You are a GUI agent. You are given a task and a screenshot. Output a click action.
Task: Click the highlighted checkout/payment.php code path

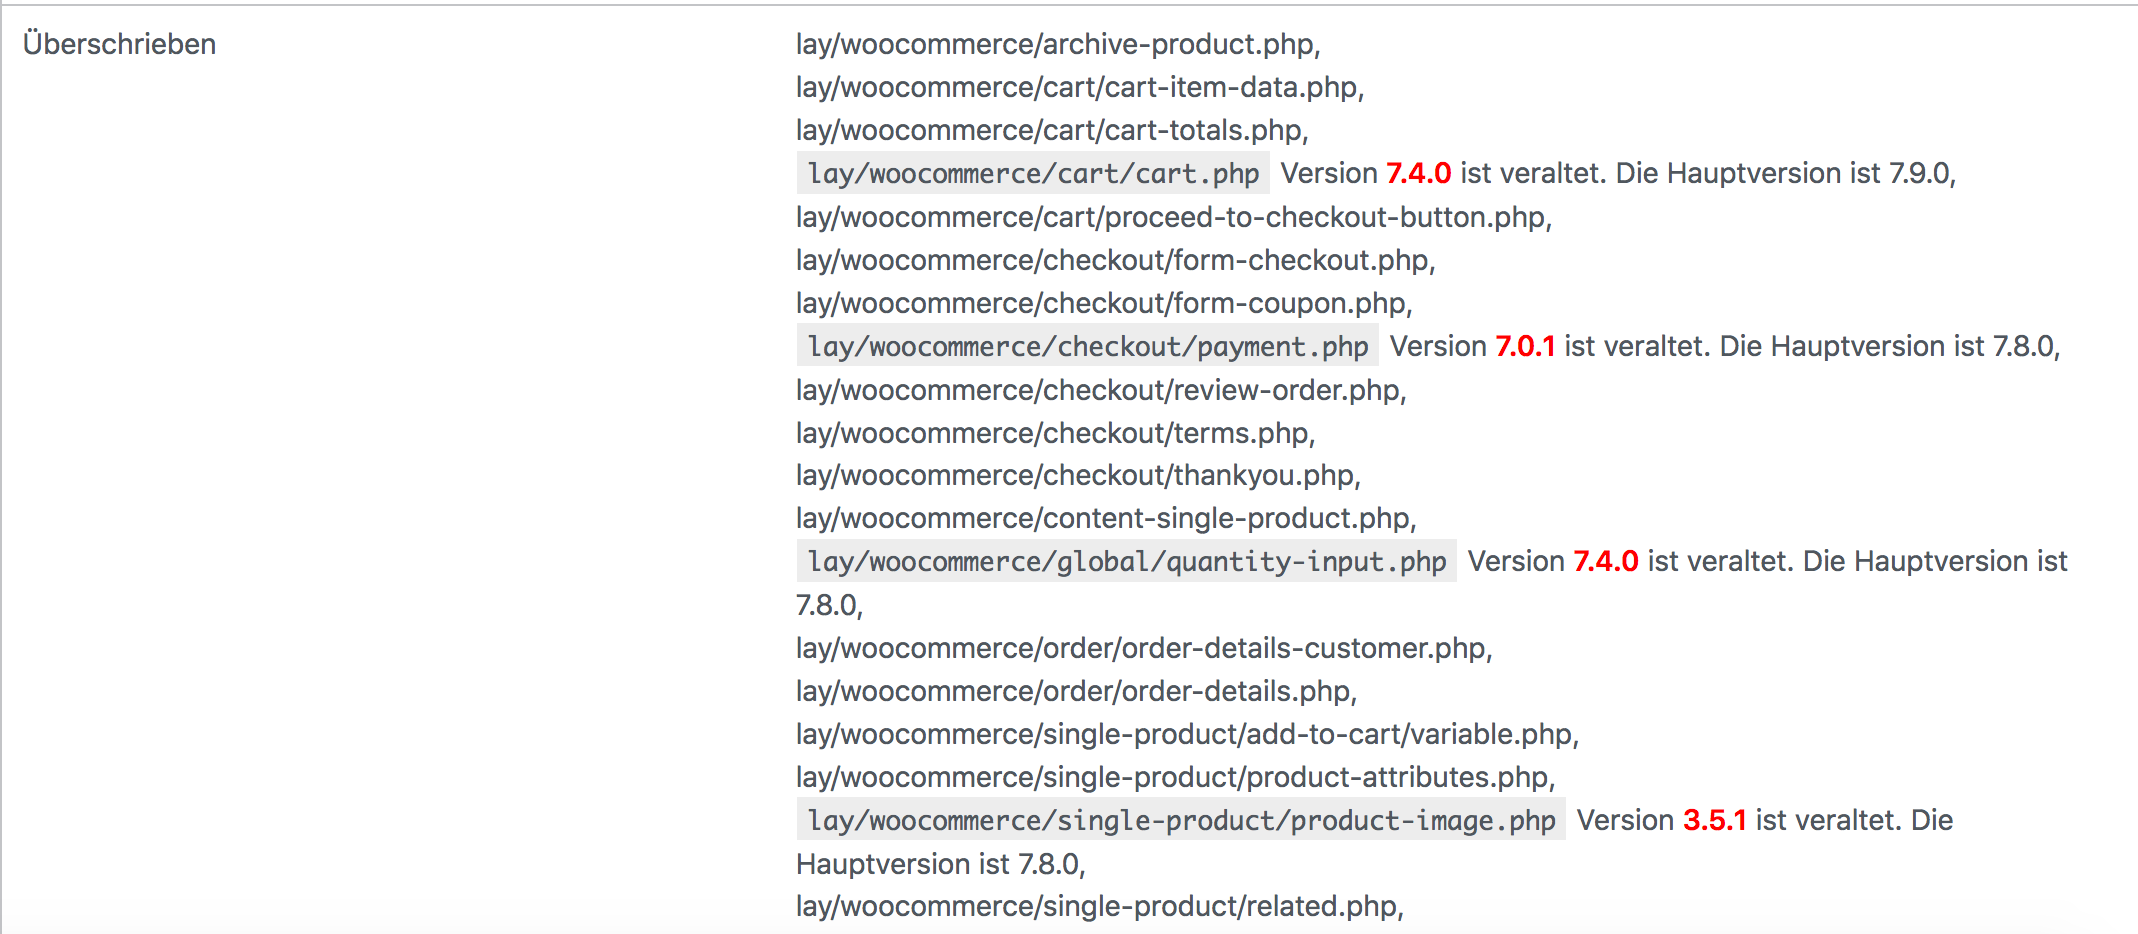pos(1087,346)
